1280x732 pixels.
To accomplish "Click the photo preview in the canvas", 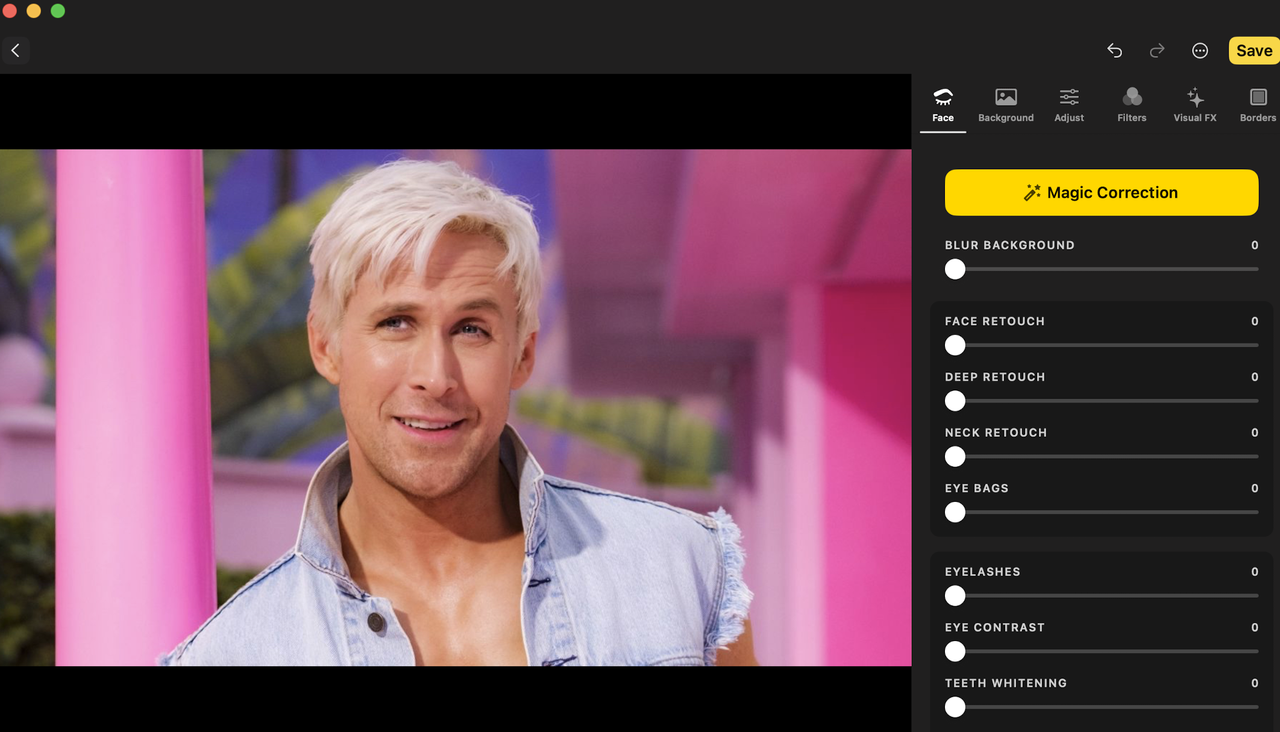I will click(456, 408).
